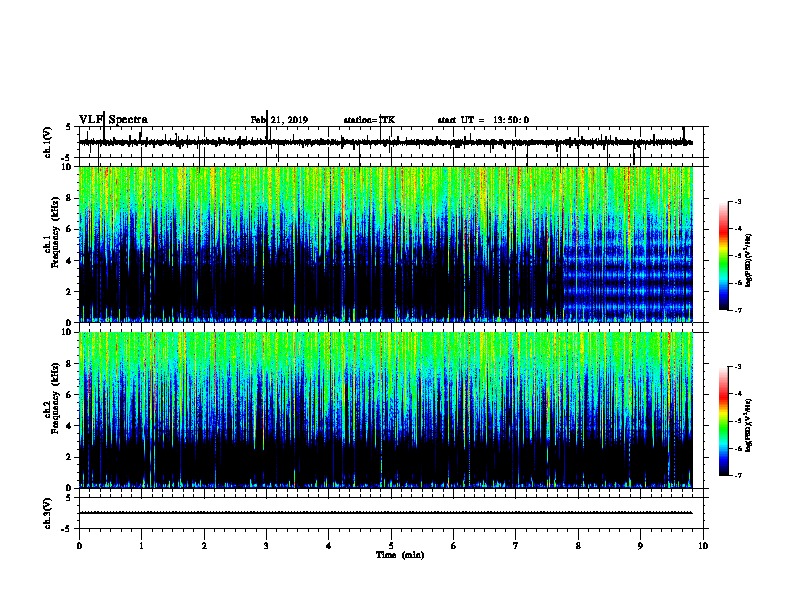
Task: Click the "7" minute tick label
Action: coord(516,546)
